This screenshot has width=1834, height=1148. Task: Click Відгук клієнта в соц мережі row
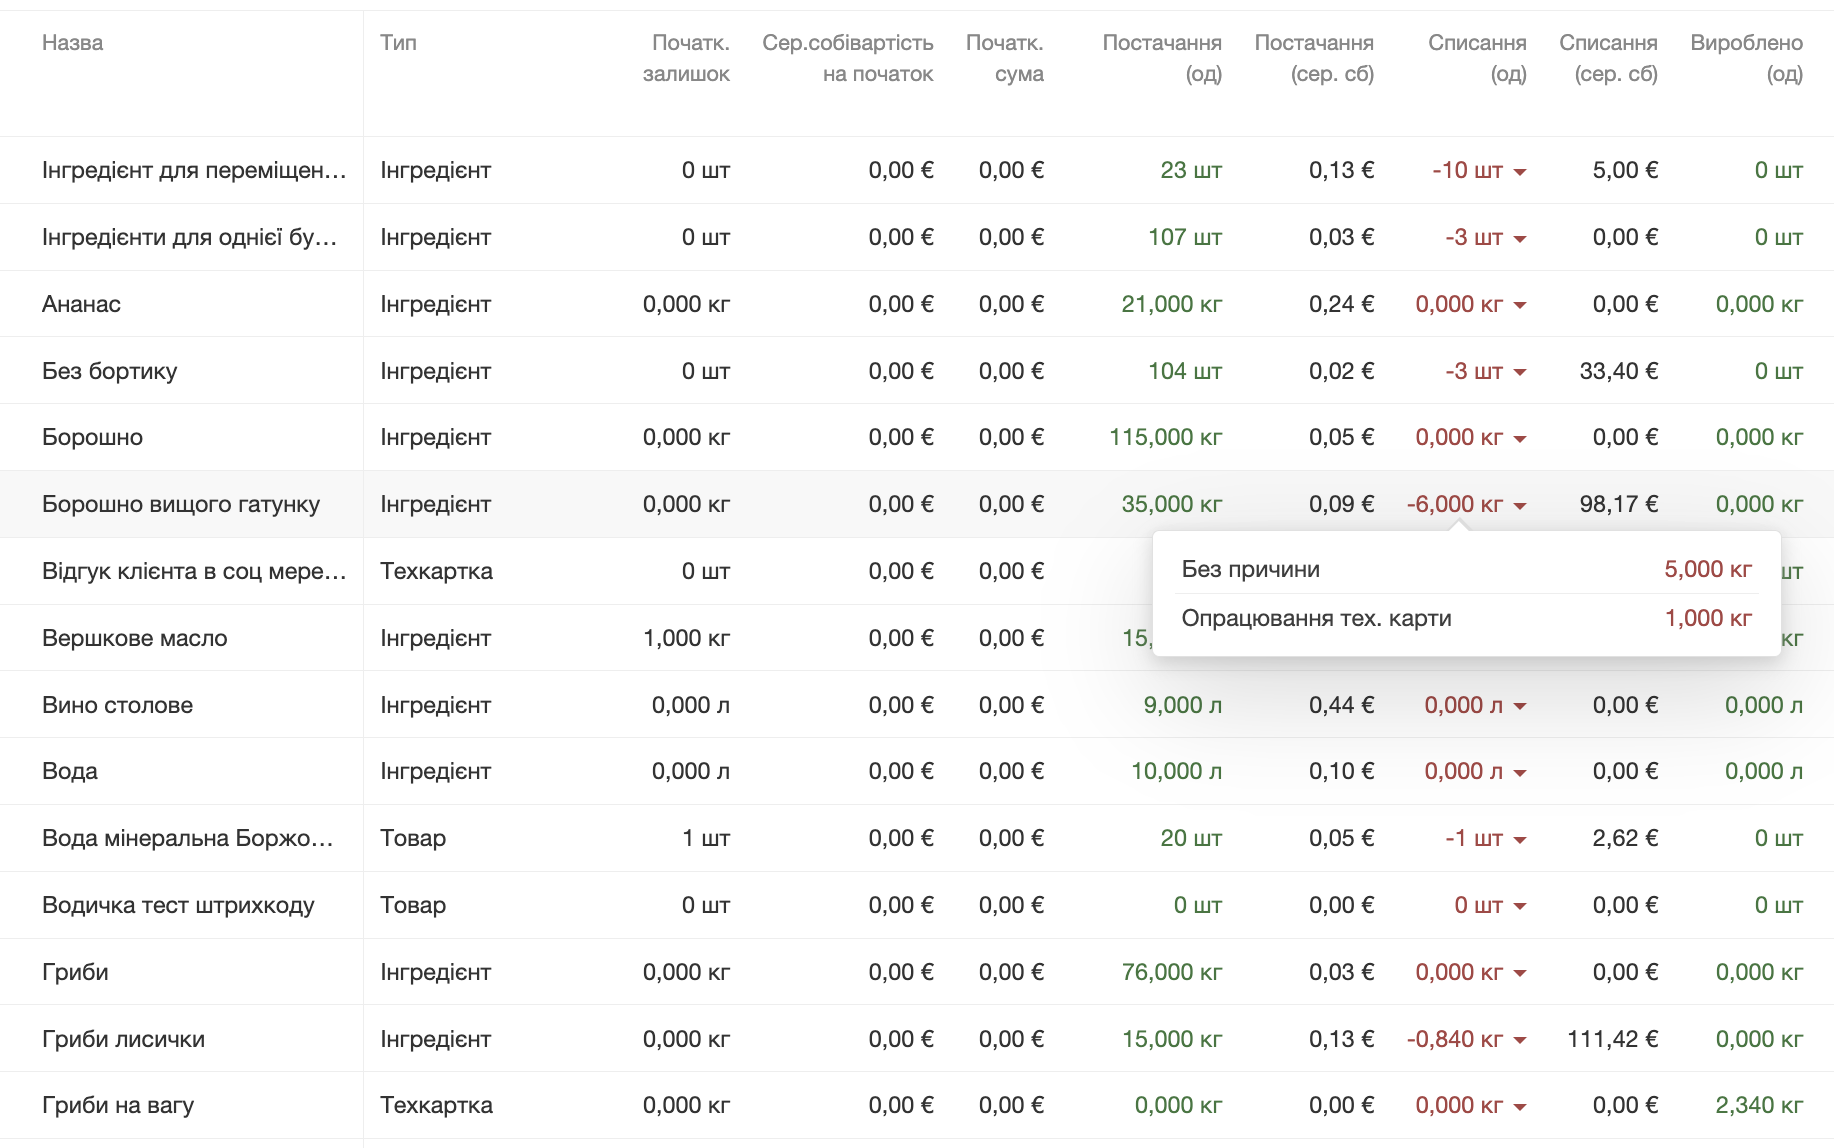(193, 571)
